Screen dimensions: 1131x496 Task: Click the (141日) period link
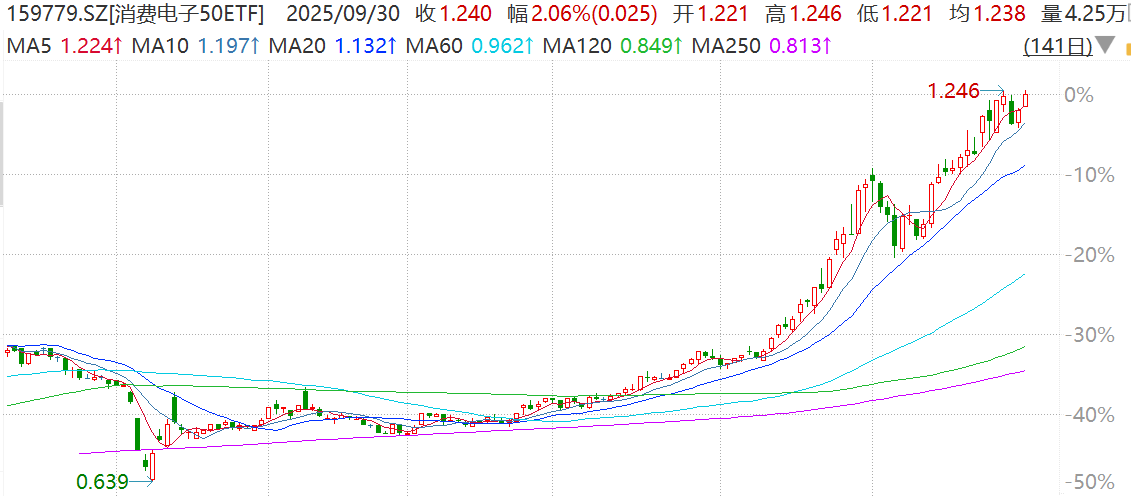(x=1056, y=46)
